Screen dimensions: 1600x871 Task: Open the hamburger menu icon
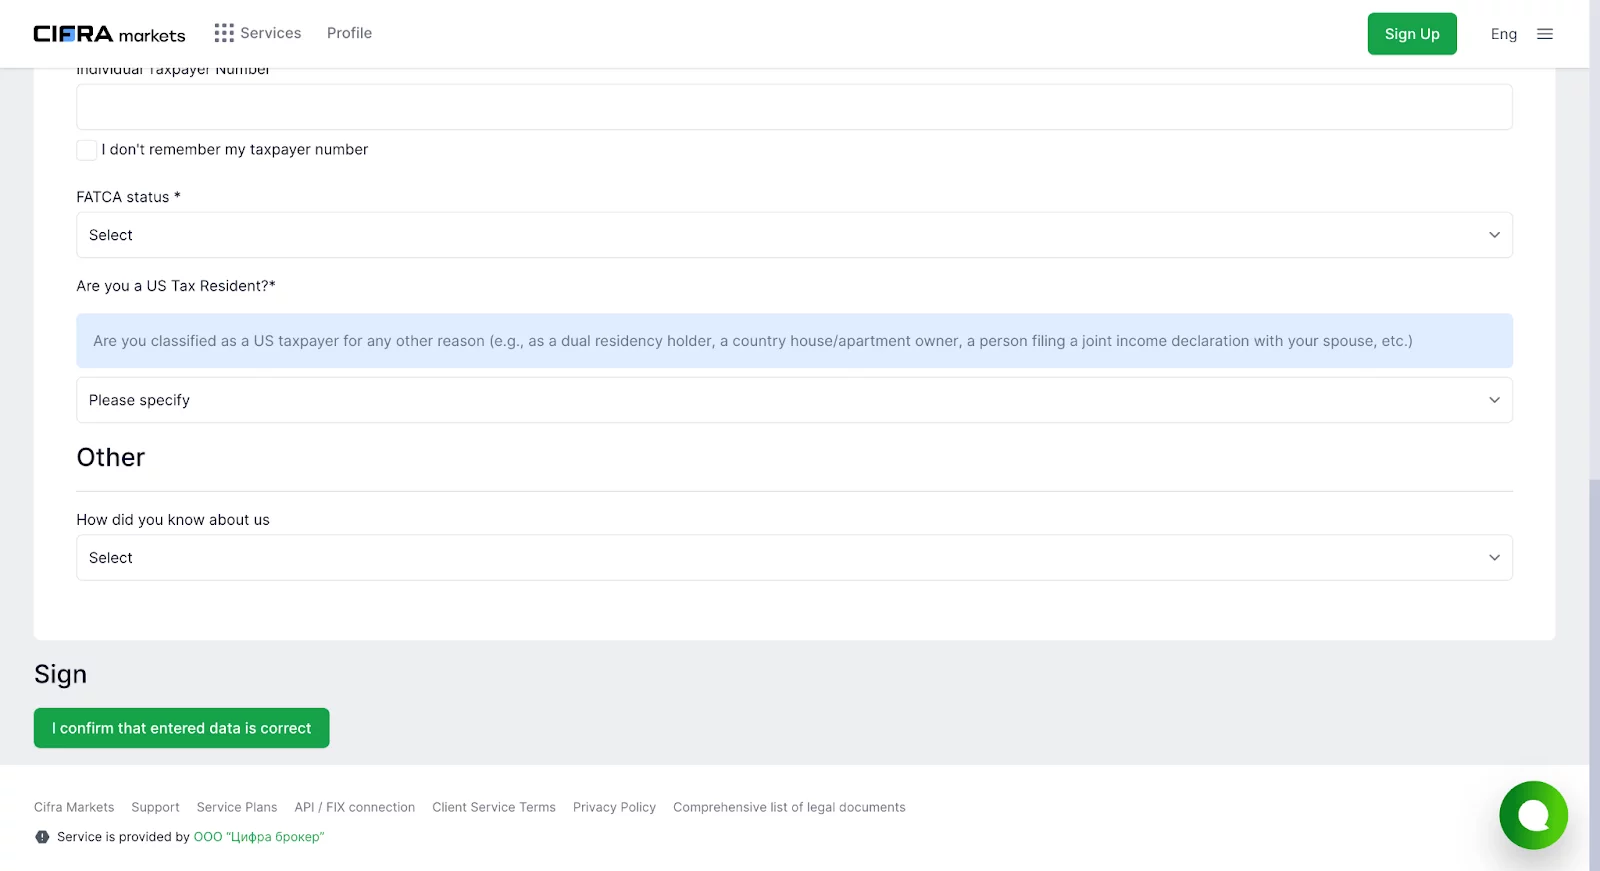[1545, 34]
